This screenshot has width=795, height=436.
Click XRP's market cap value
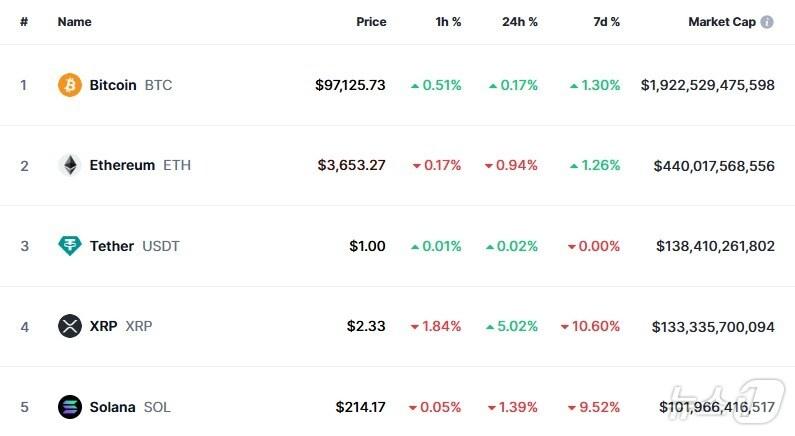click(713, 326)
